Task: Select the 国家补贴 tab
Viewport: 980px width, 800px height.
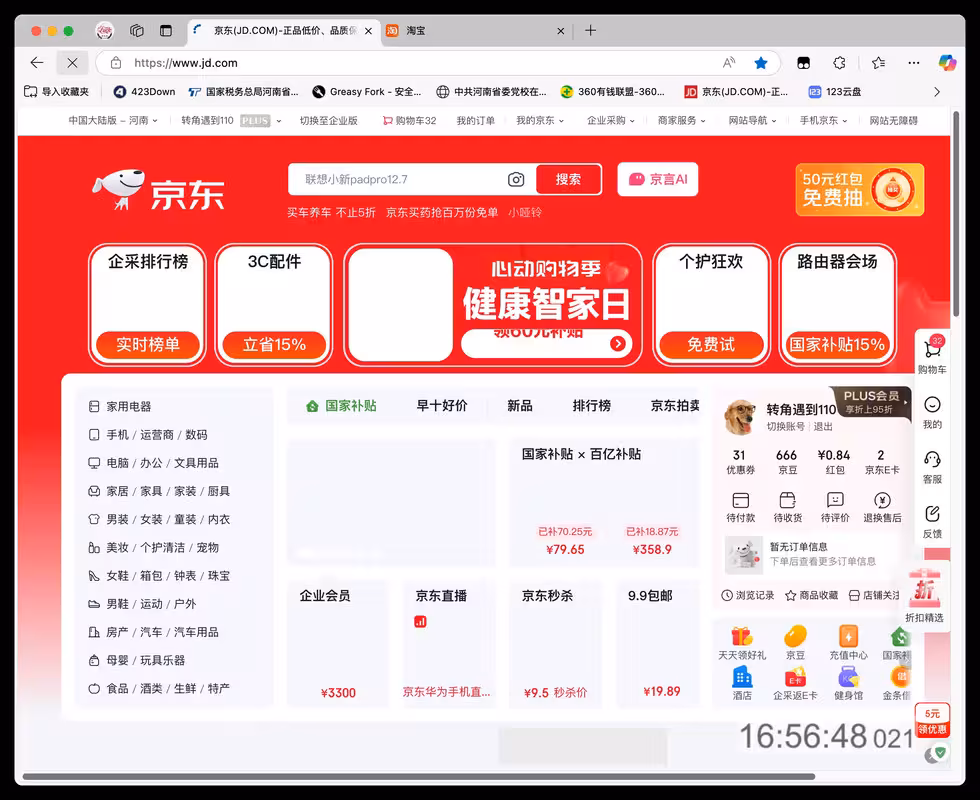Action: click(x=341, y=406)
